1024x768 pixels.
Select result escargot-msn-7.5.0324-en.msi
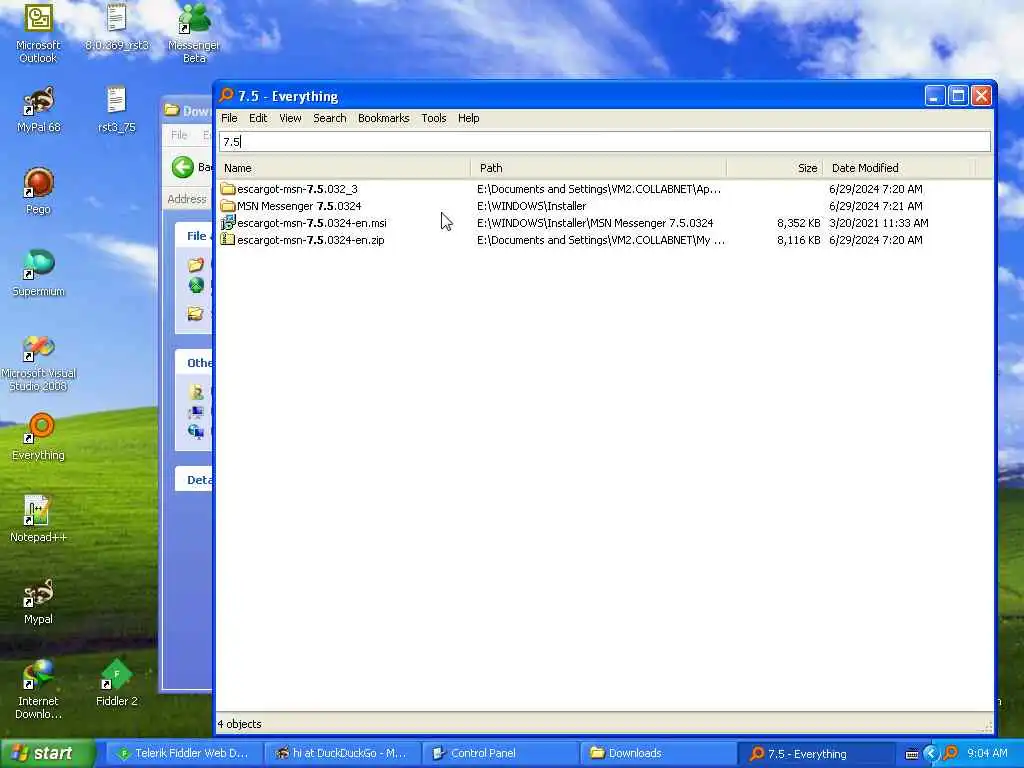click(x=312, y=223)
